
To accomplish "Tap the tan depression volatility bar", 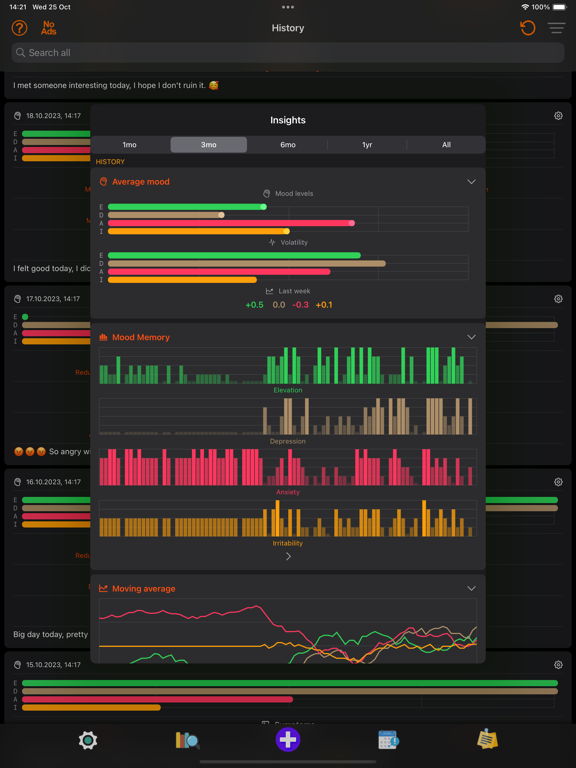I will tap(247, 264).
